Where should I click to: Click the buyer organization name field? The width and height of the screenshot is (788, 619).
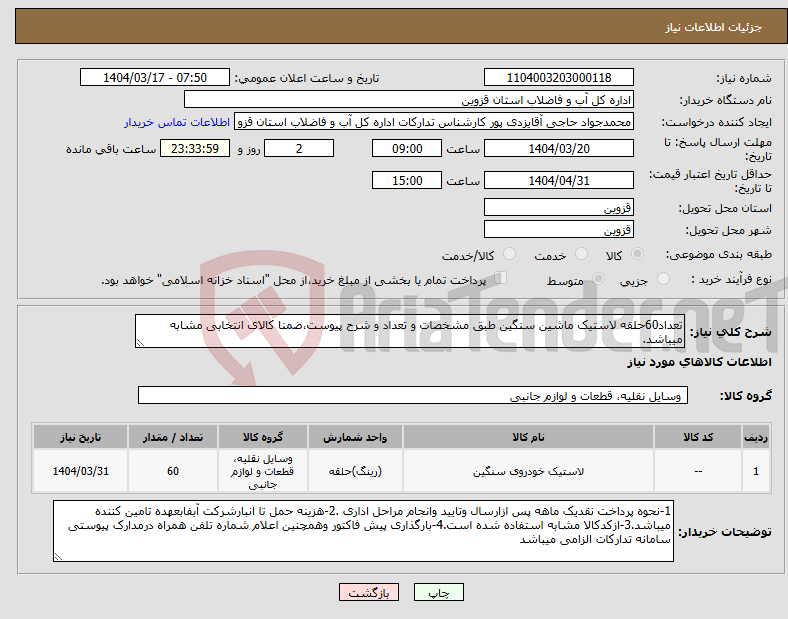[x=409, y=99]
